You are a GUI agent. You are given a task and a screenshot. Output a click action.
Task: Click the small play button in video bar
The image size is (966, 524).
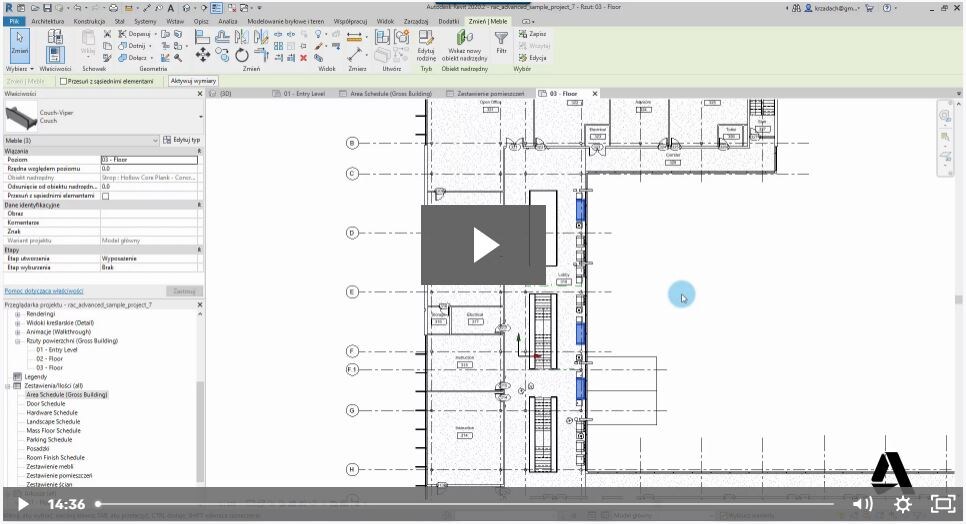coord(22,504)
